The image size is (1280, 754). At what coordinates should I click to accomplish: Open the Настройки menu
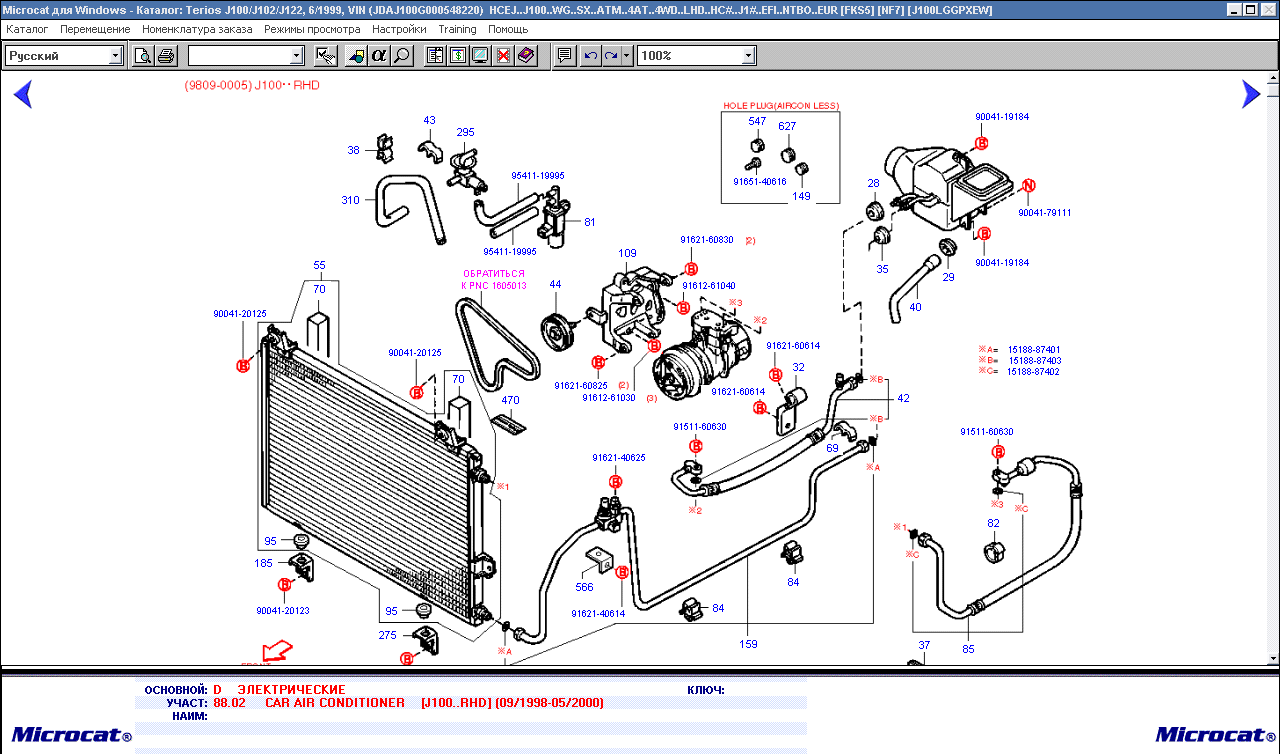pos(399,29)
